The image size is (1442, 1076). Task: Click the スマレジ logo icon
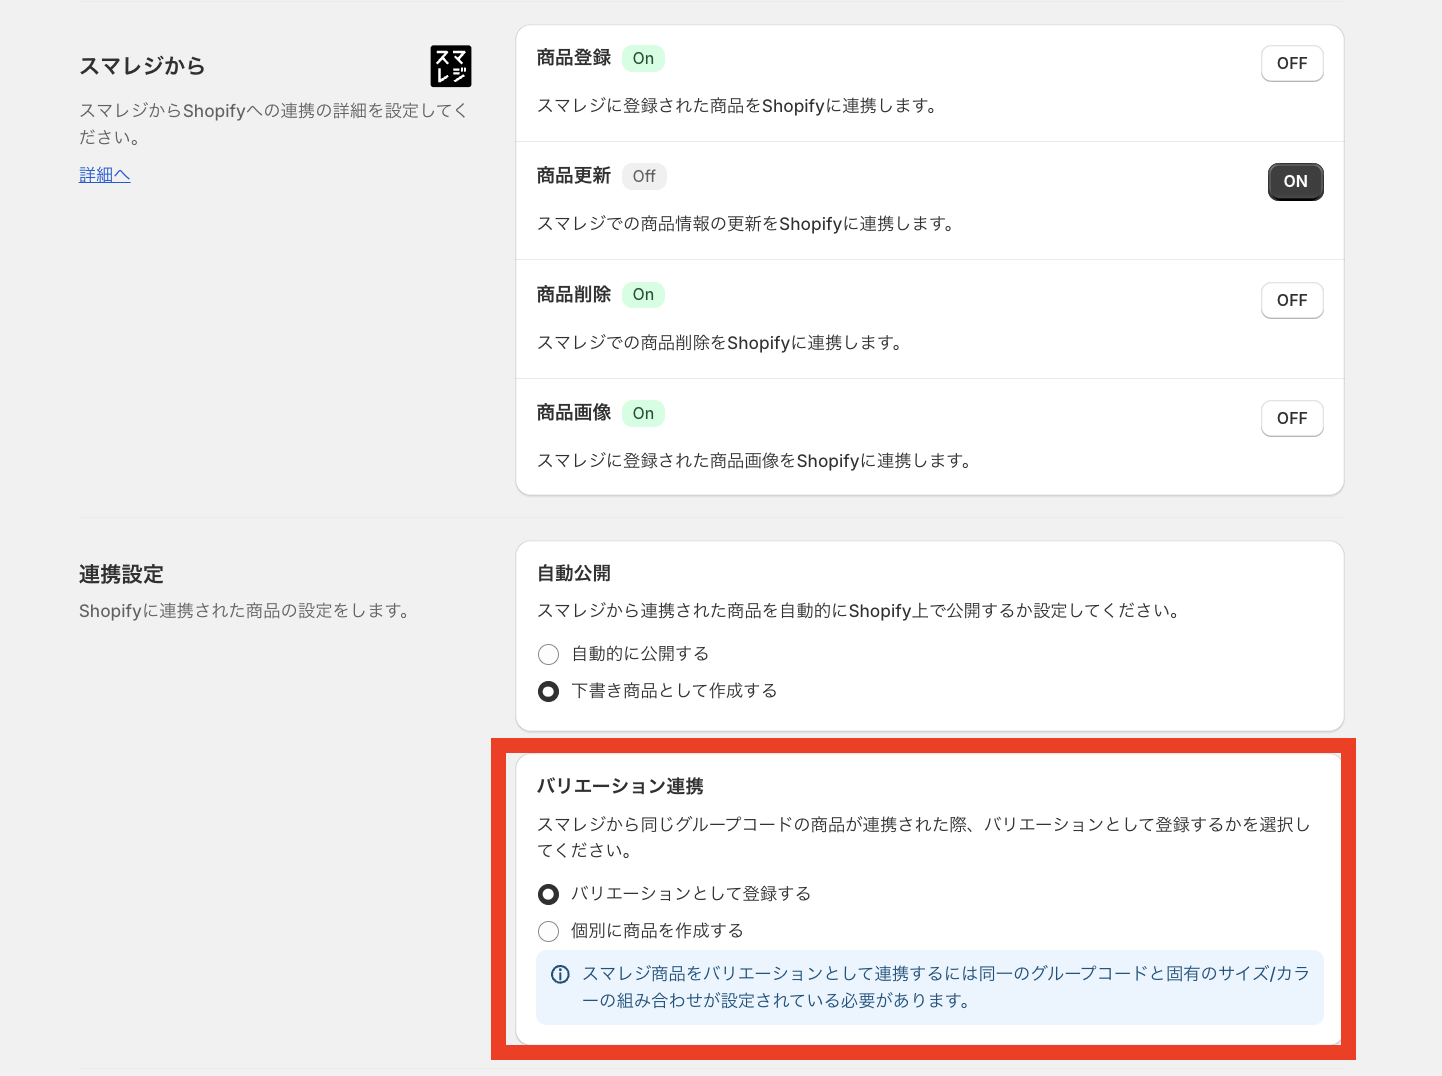(451, 66)
